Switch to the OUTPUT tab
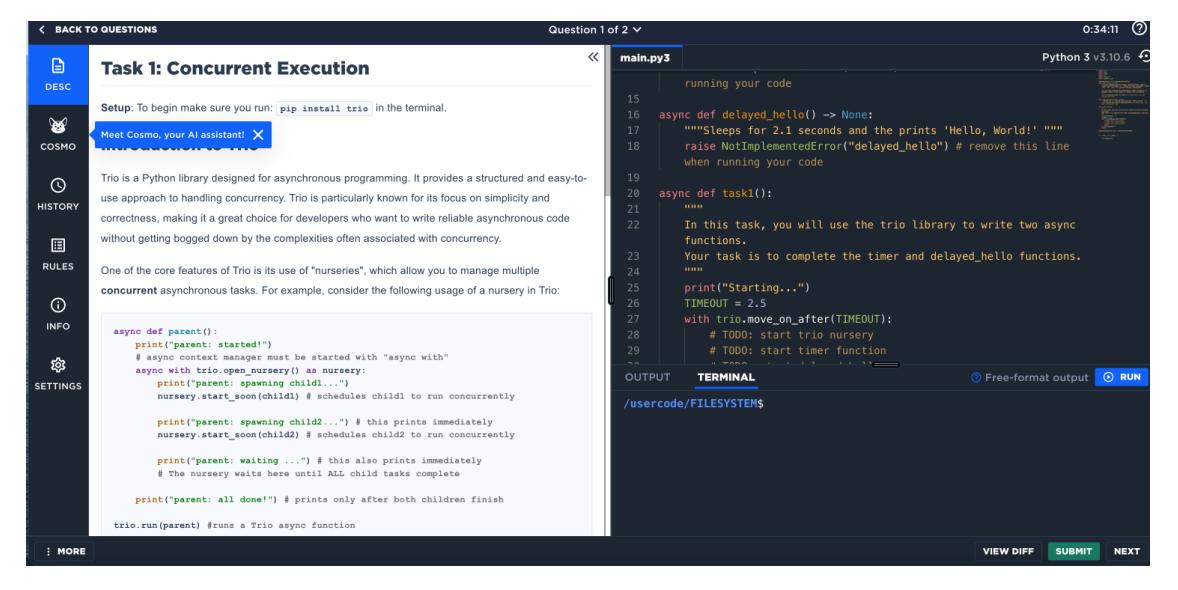This screenshot has width=1178, height=590. [x=647, y=377]
